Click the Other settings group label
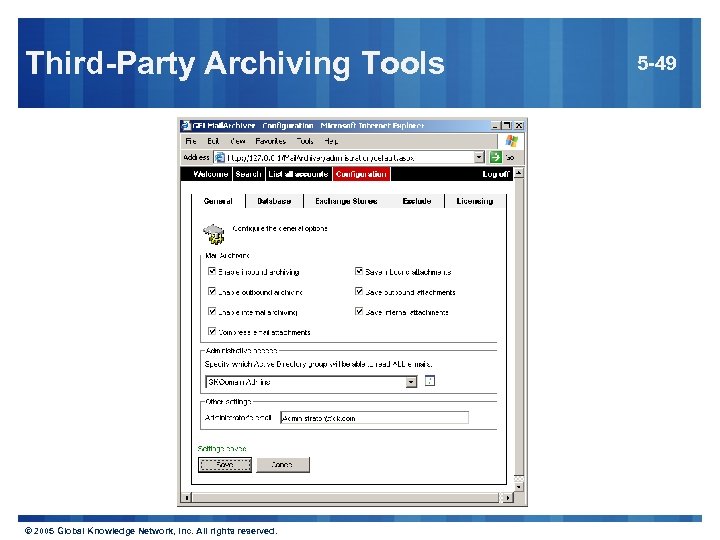Viewport: 720px width, 540px height. [228, 402]
